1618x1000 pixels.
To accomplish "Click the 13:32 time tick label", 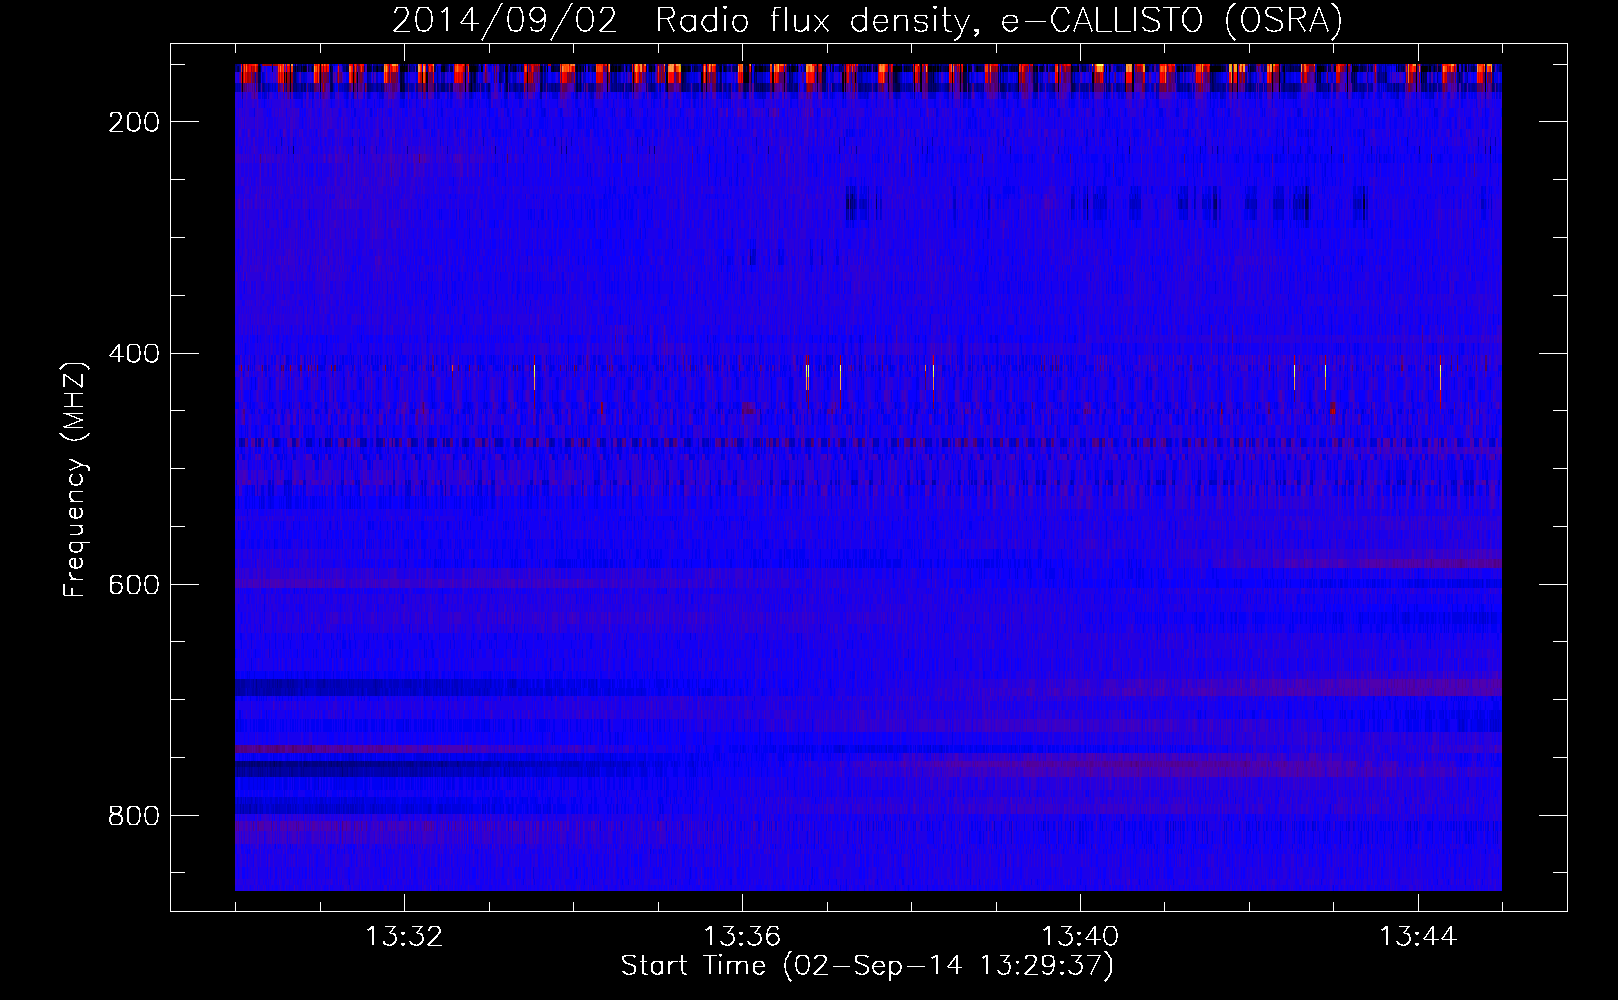I will (404, 937).
